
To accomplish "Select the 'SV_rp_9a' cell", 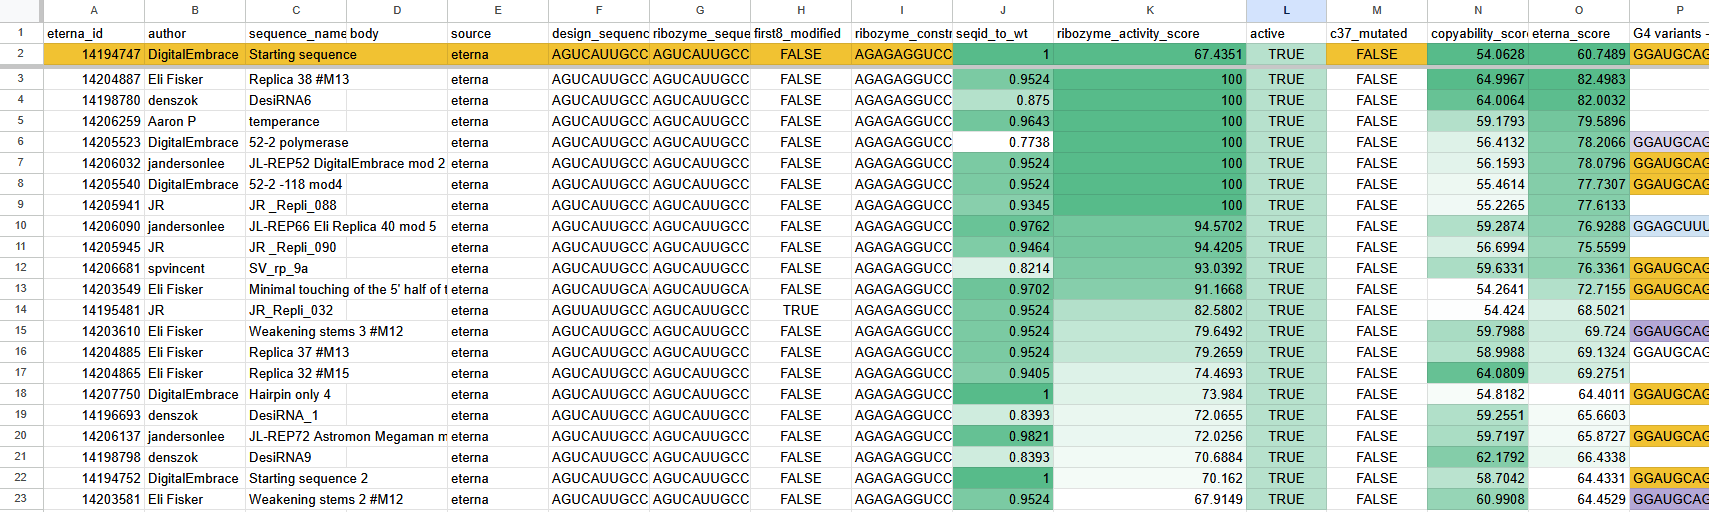I will [296, 268].
